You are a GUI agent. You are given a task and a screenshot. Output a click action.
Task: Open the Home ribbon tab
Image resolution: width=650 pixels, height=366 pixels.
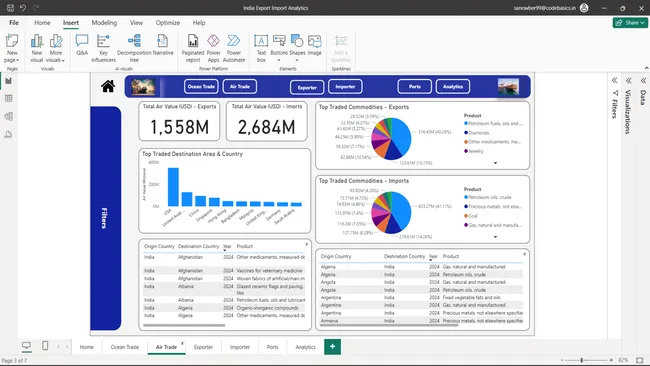point(42,23)
